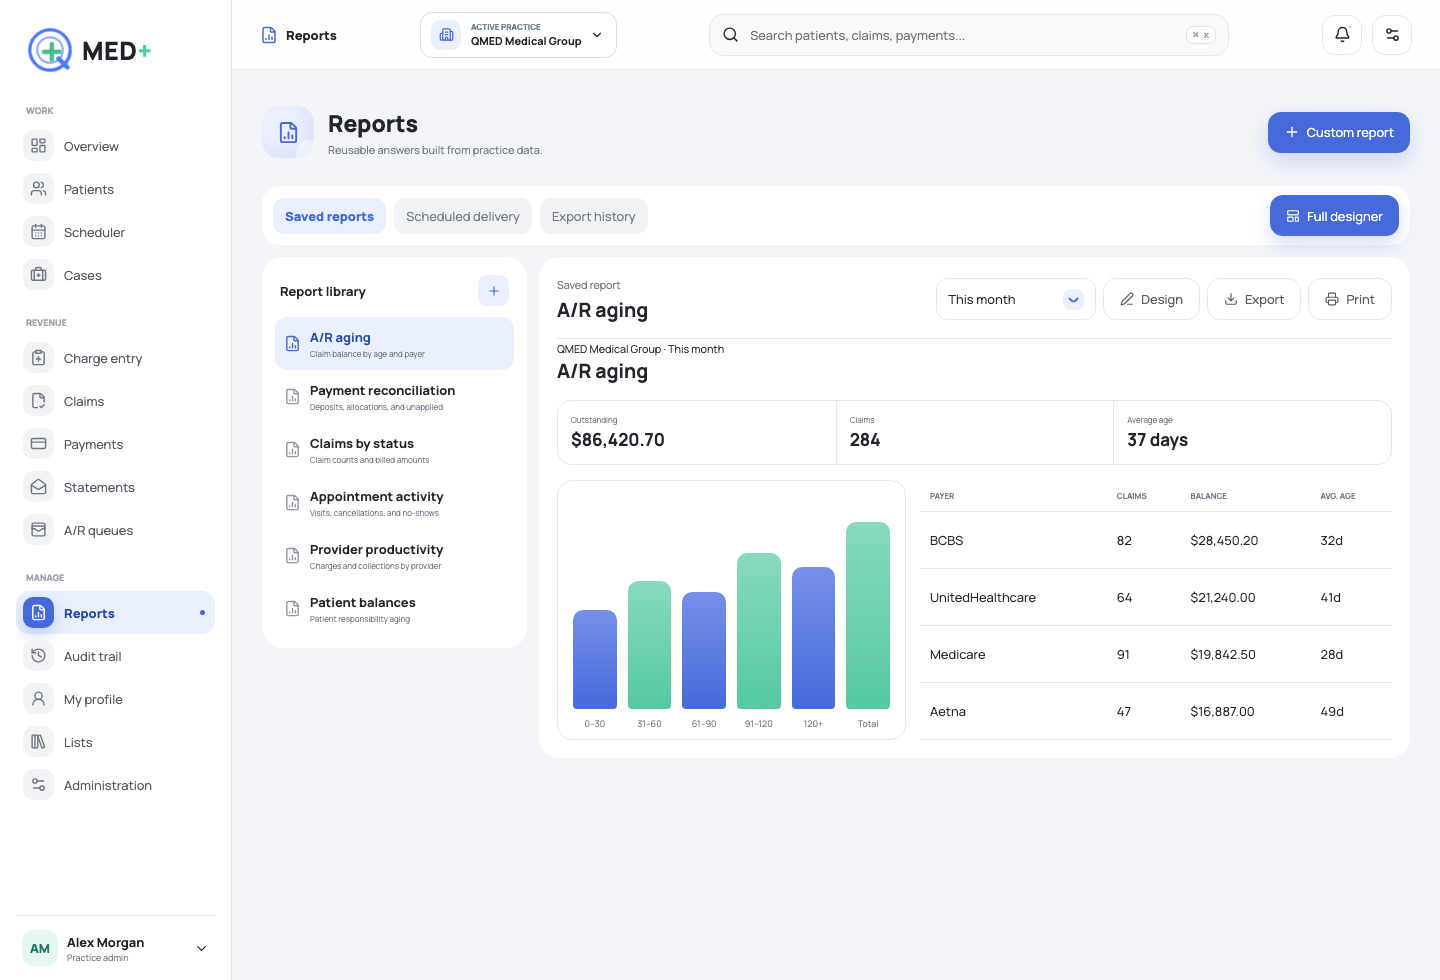Viewport: 1440px width, 980px height.
Task: Open the Statements envelope icon
Action: 38,487
